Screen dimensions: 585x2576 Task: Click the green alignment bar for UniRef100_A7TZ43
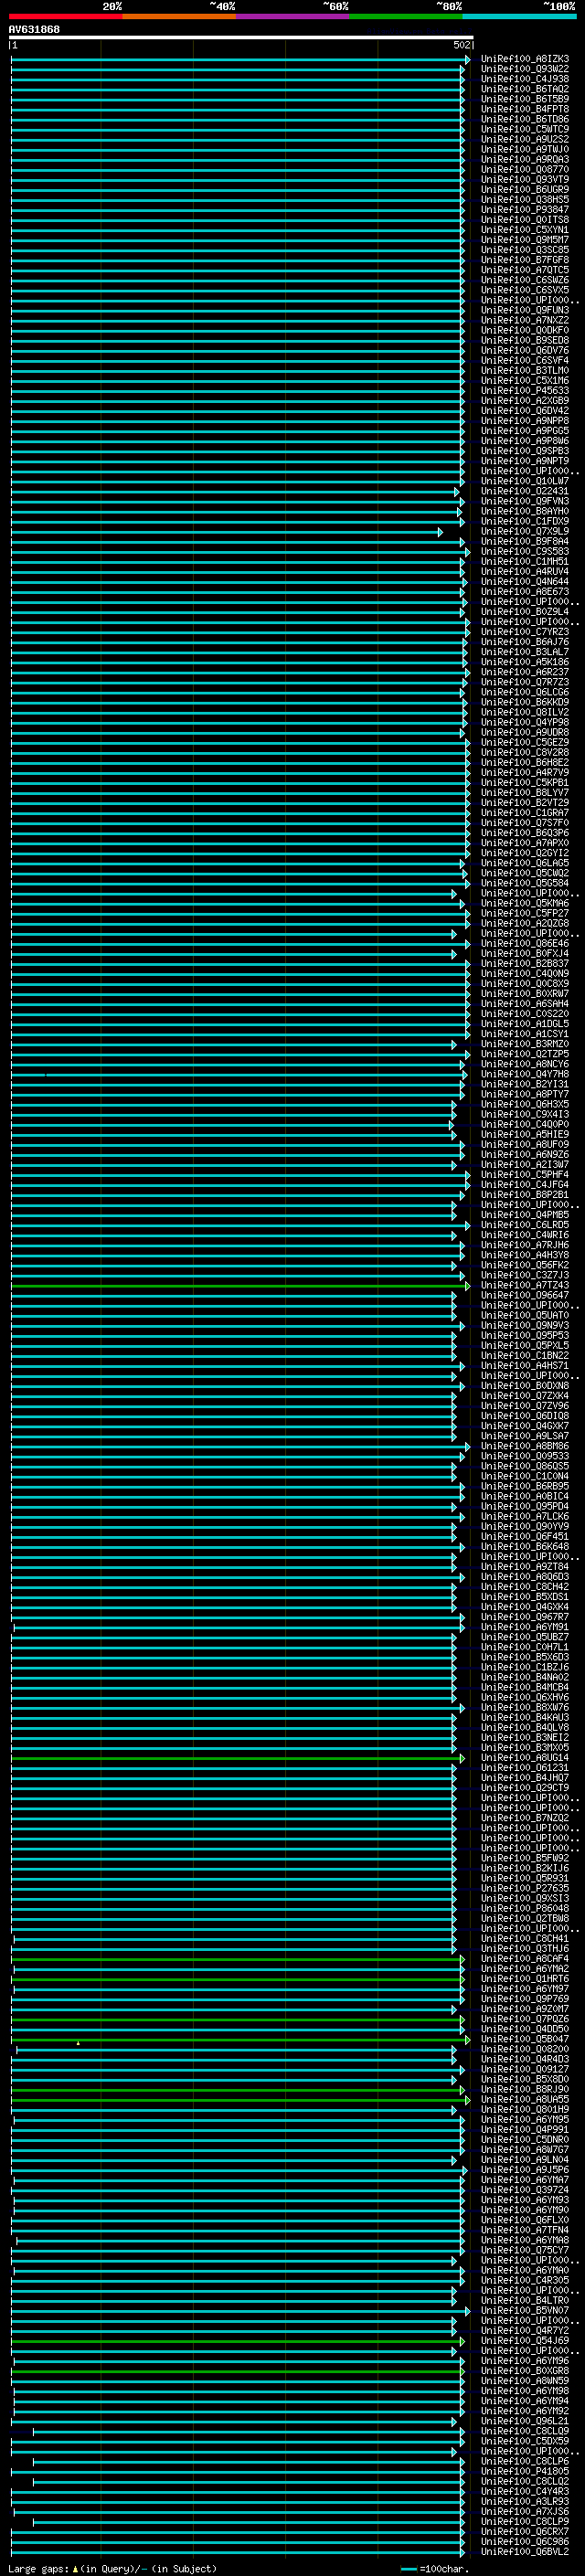pyautogui.click(x=240, y=1286)
